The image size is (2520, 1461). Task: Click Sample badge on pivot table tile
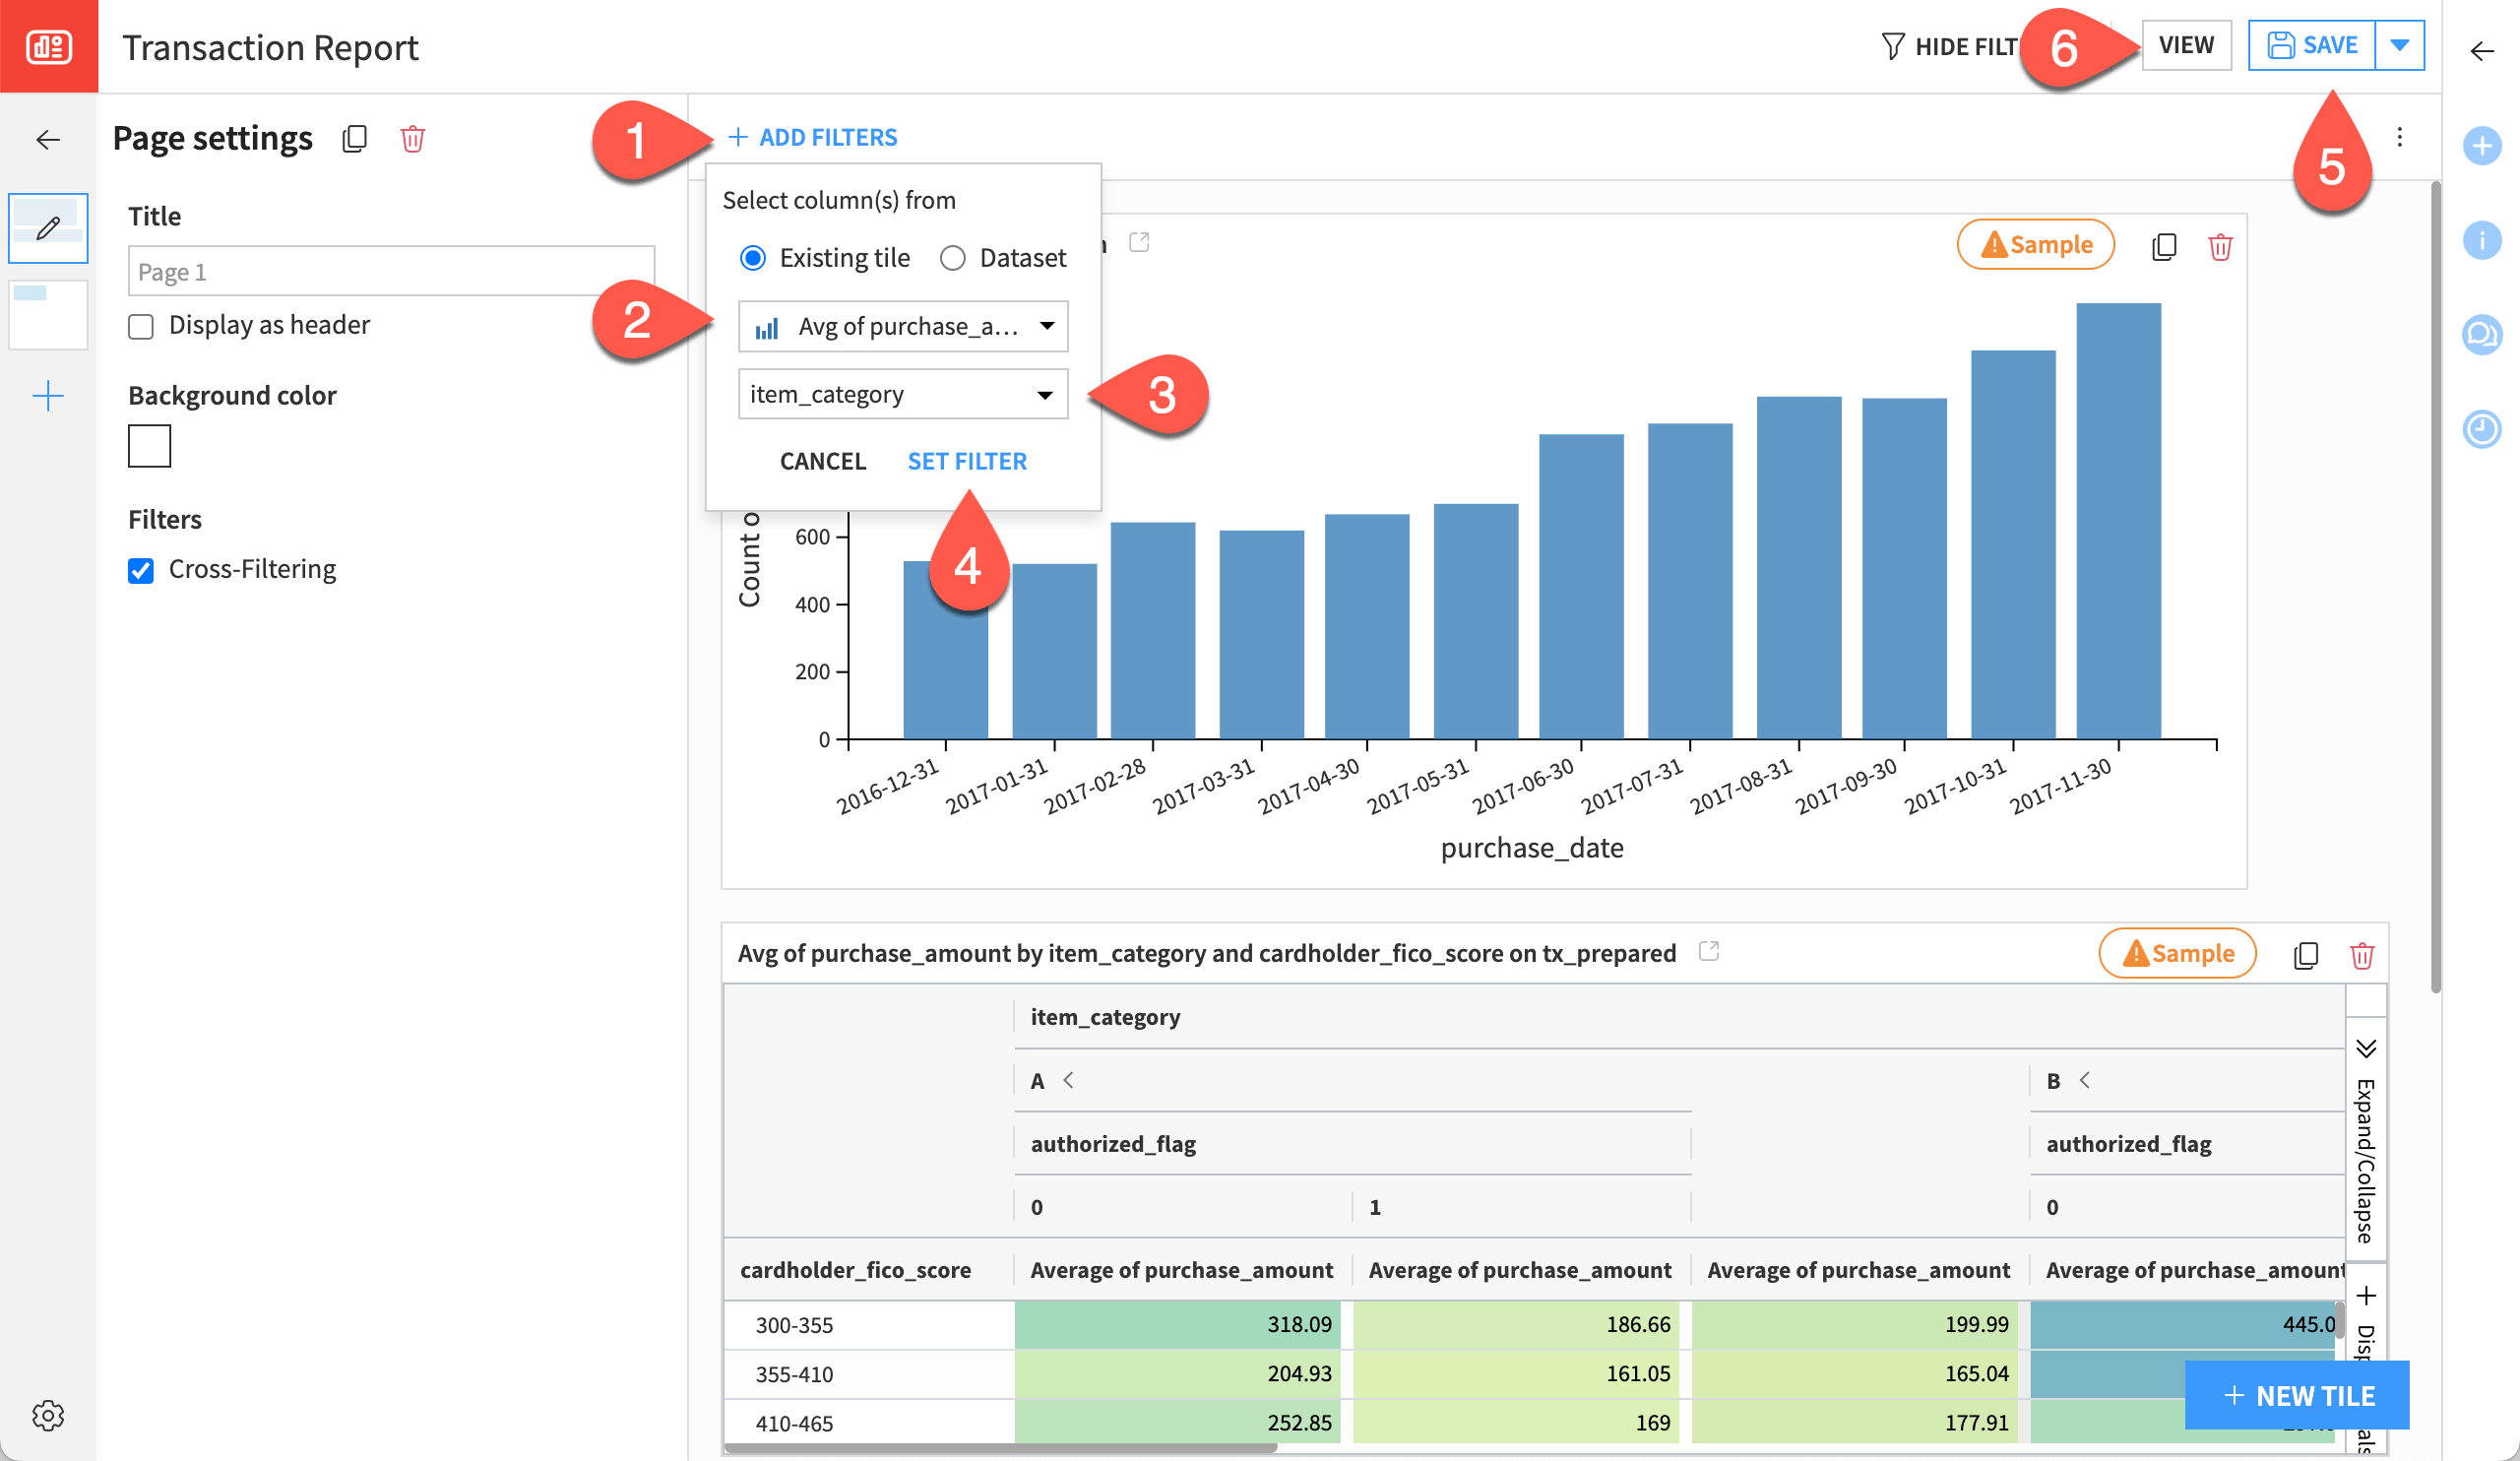pos(2178,954)
